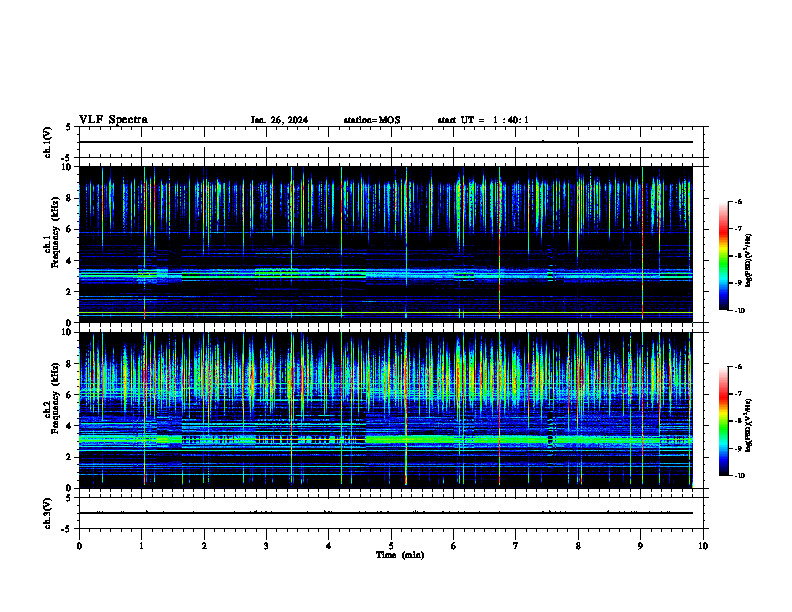Click the ch.1(V) waveform trace panel
The width and height of the screenshot is (792, 612).
(x=391, y=142)
